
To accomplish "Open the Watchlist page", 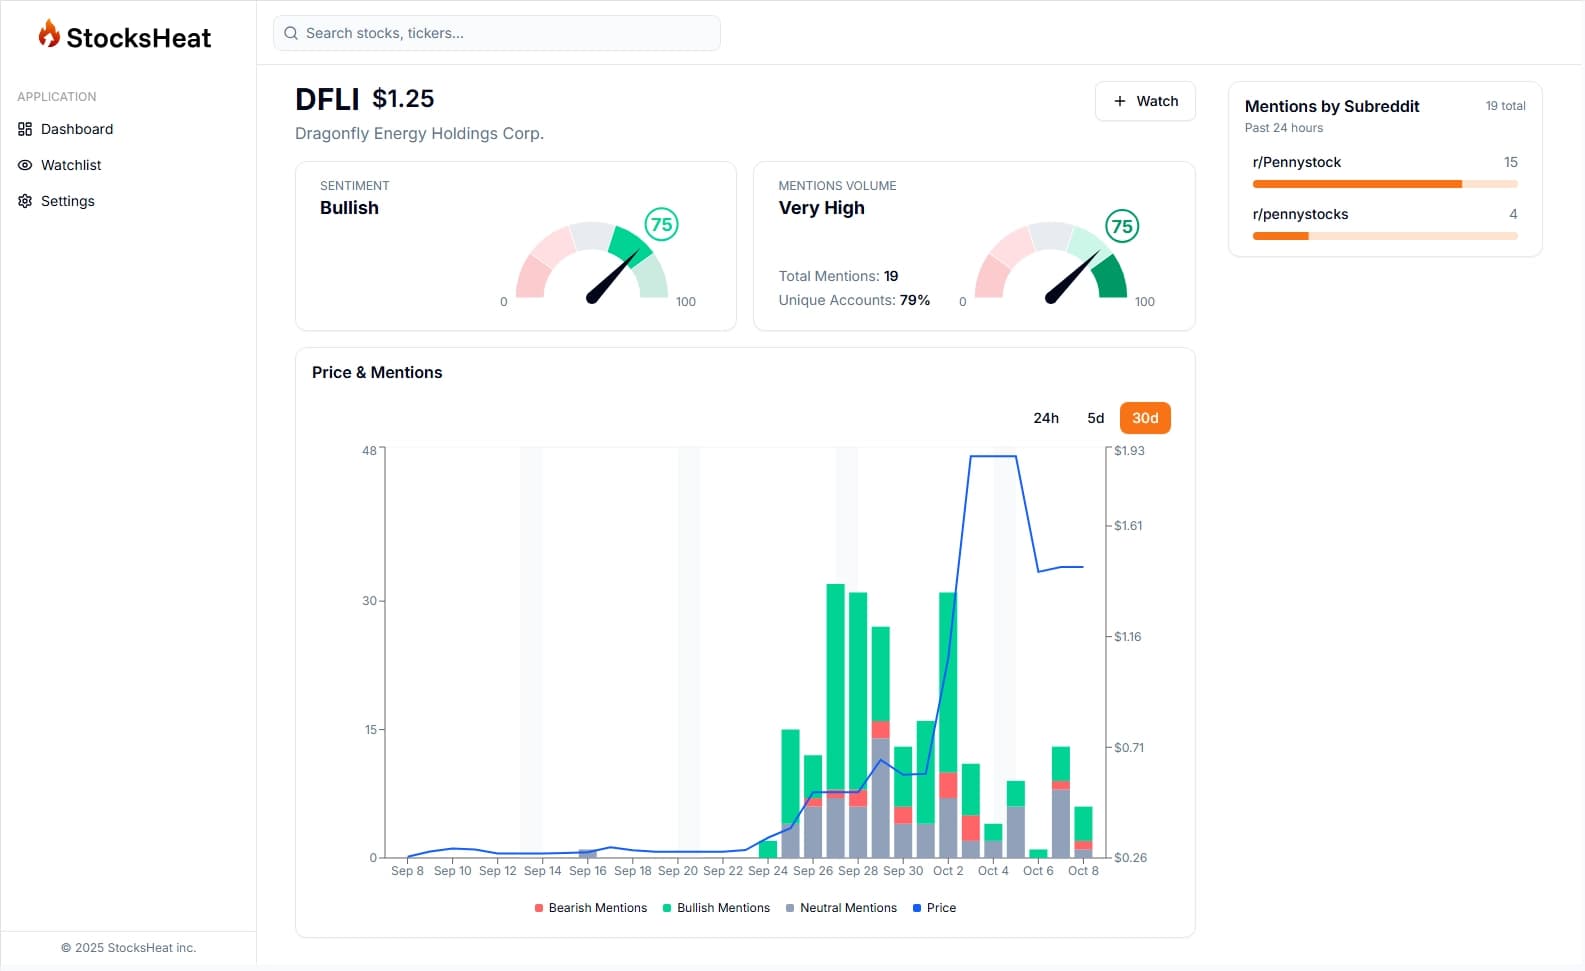I will (x=71, y=165).
